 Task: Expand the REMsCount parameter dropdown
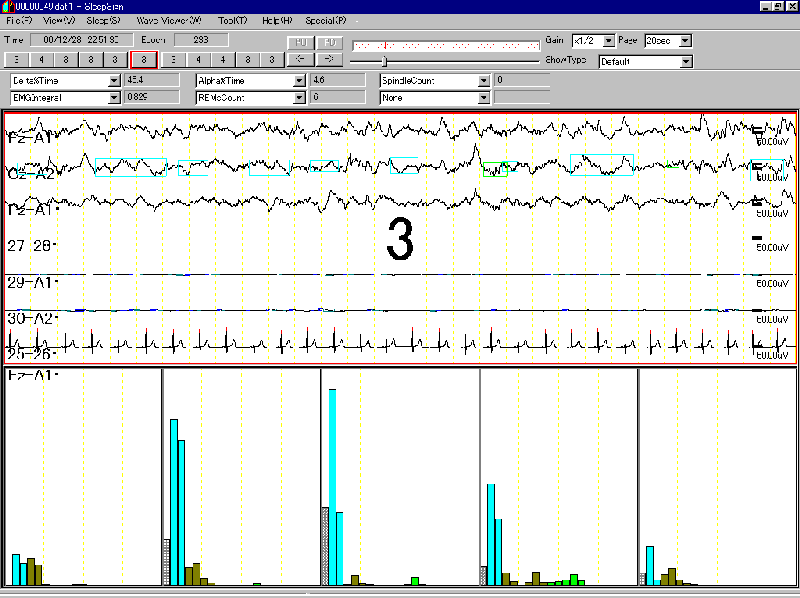click(x=299, y=97)
